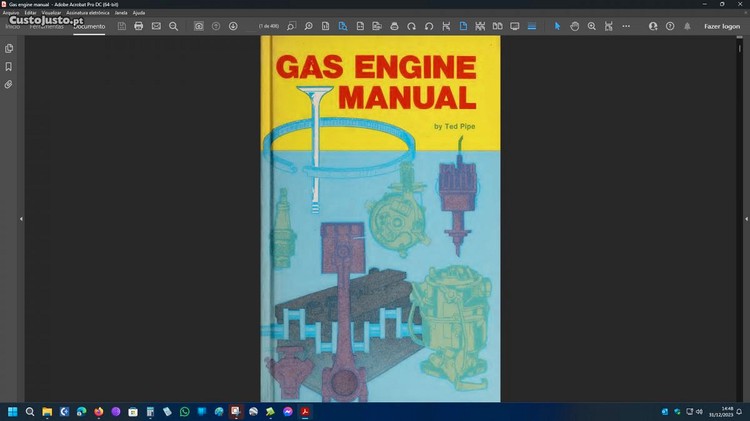This screenshot has height=421, width=750.
Task: Open the Editar menu
Action: coord(31,12)
